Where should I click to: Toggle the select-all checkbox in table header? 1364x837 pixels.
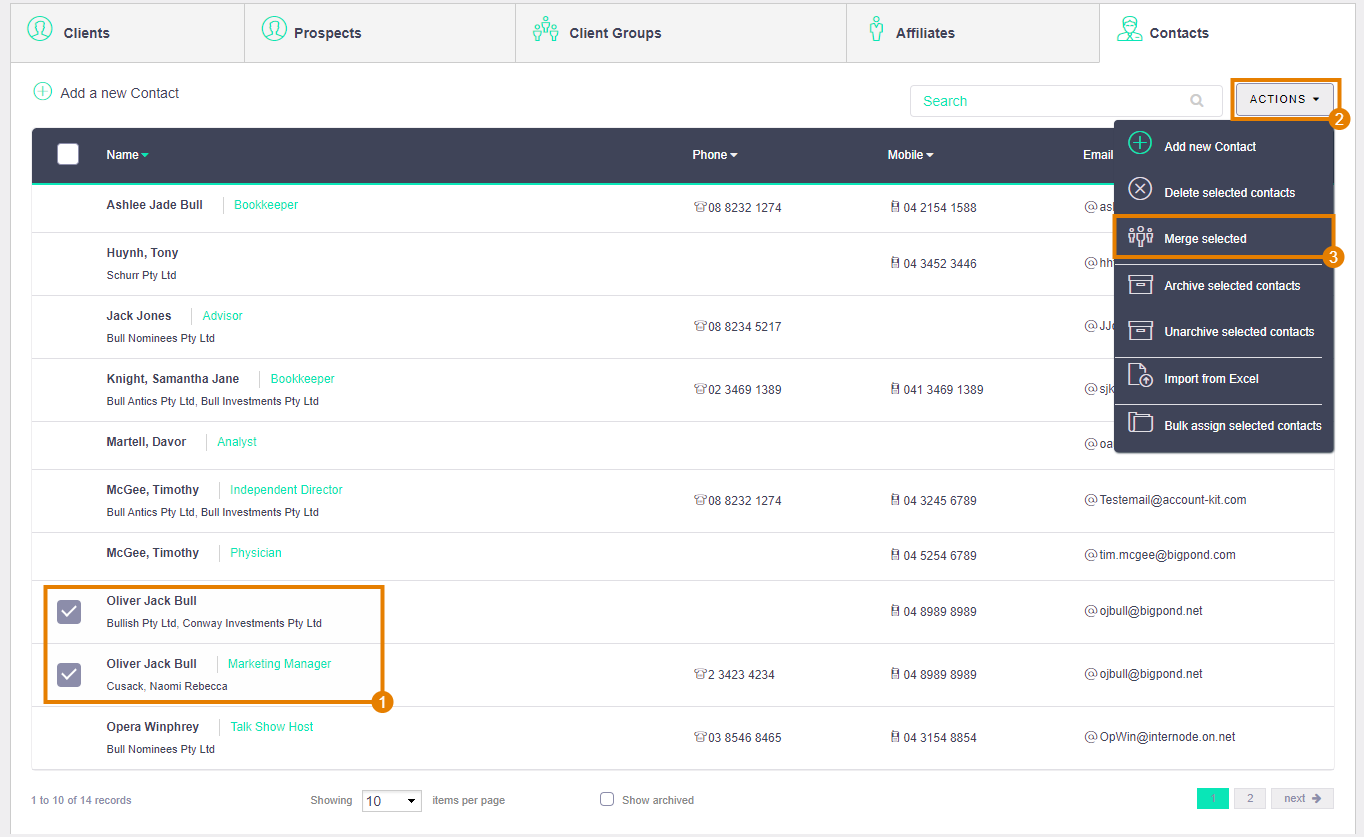(68, 154)
